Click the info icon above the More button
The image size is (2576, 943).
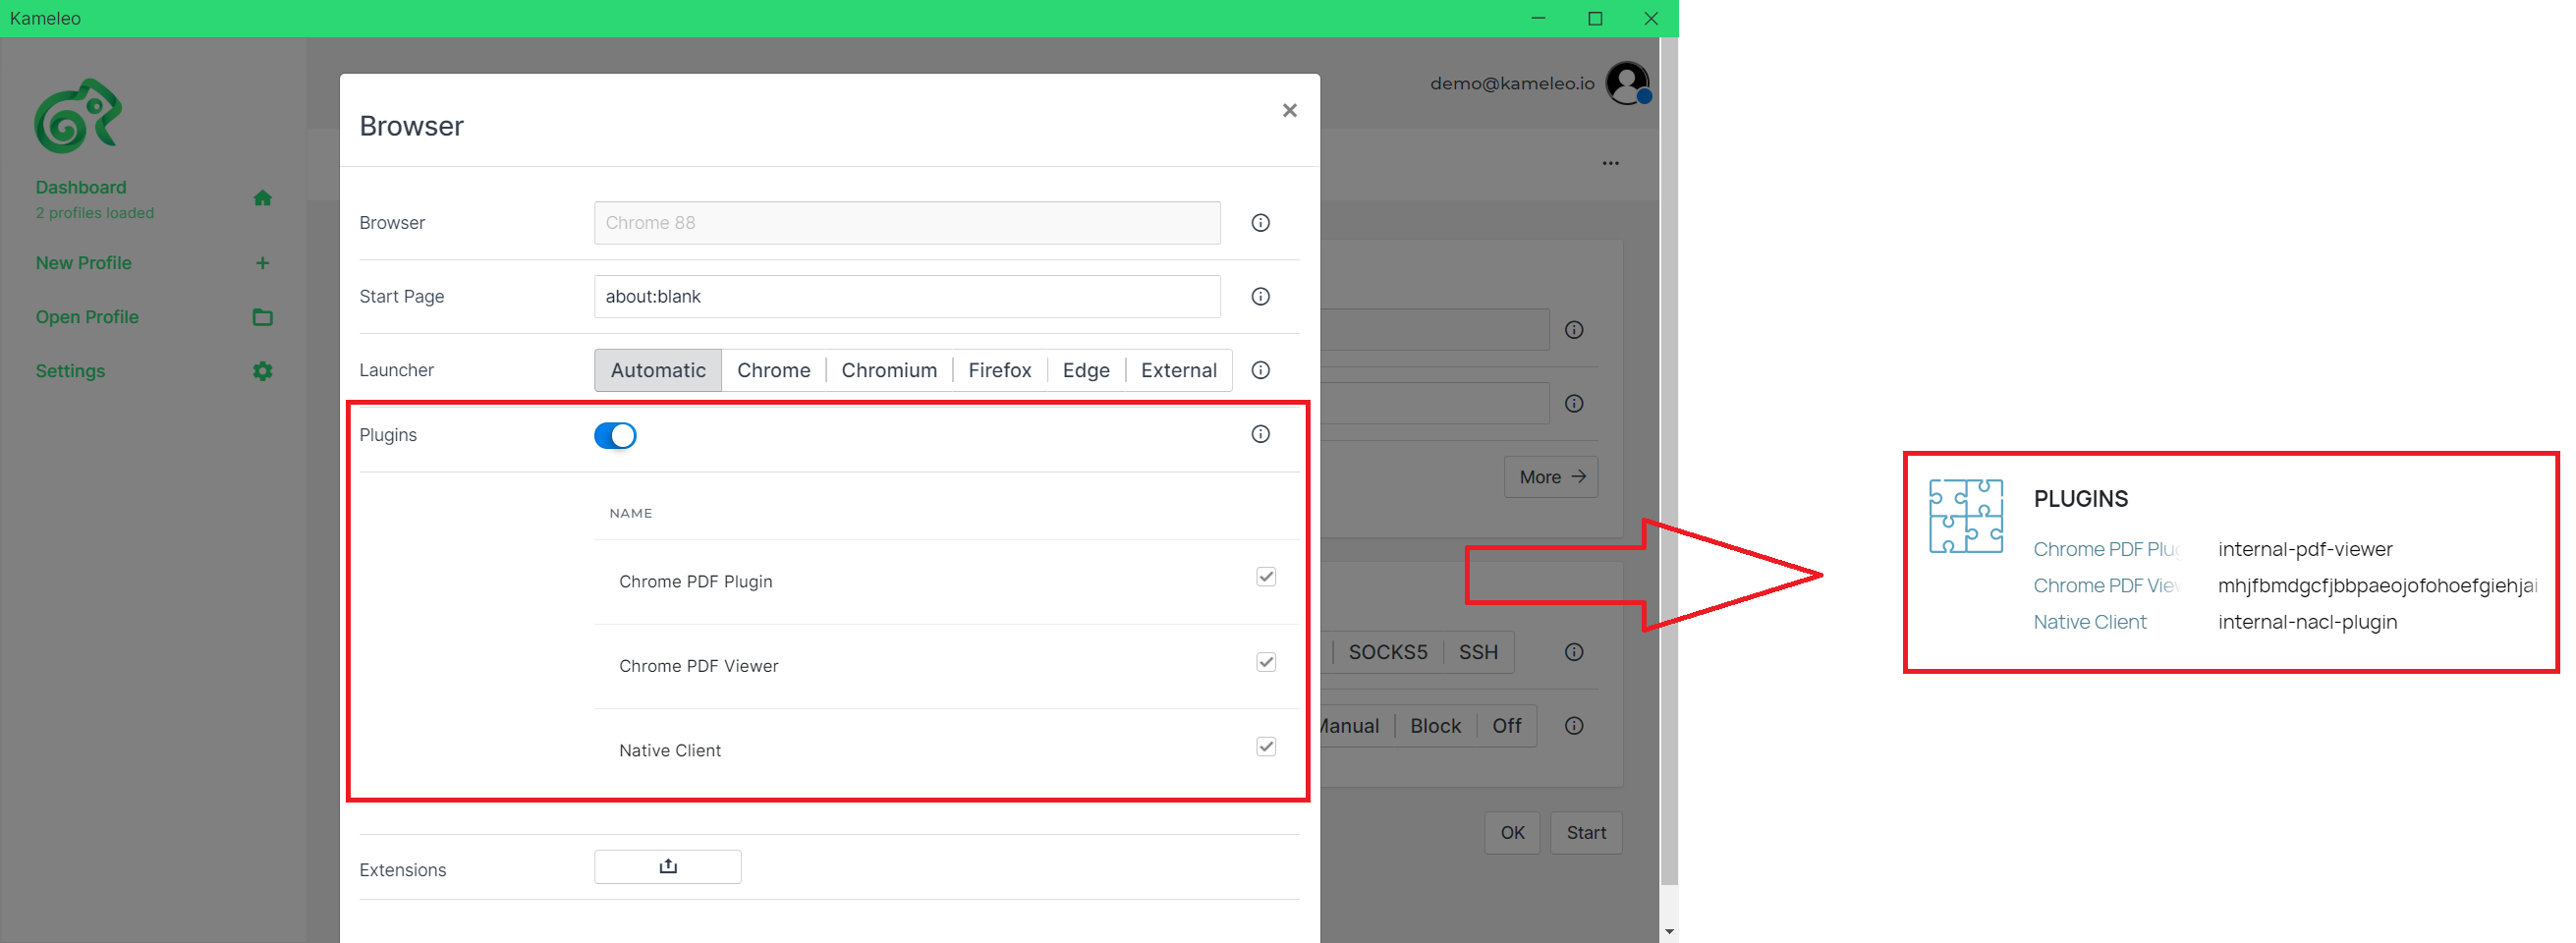[x=1573, y=404]
